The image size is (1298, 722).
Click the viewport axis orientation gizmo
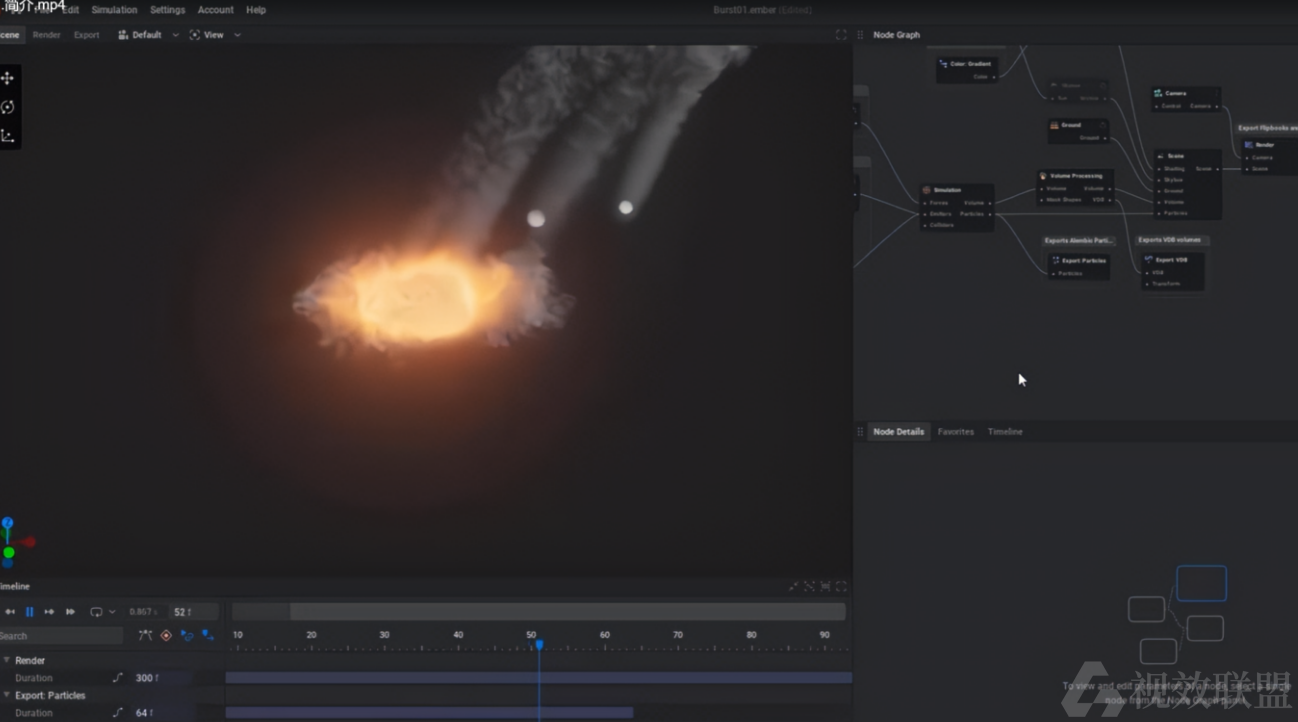click(15, 542)
